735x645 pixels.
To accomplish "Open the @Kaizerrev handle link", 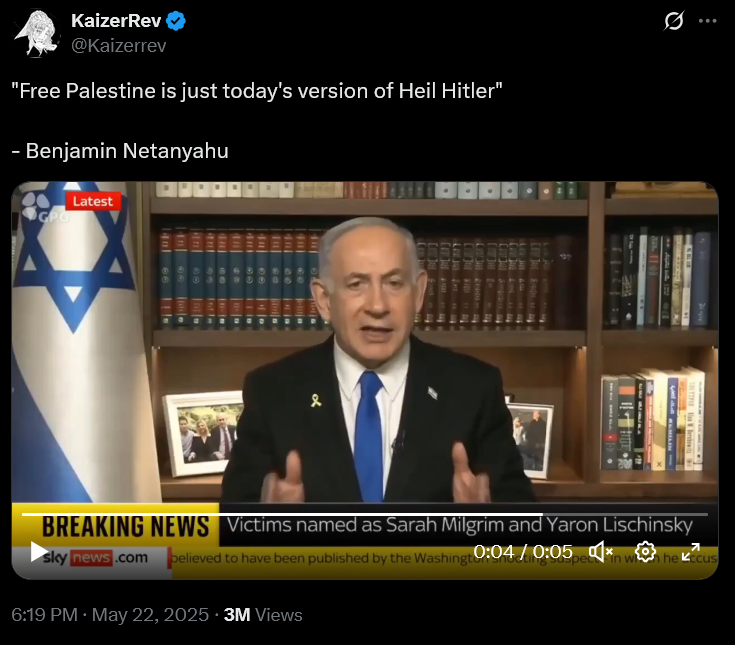I will (119, 46).
